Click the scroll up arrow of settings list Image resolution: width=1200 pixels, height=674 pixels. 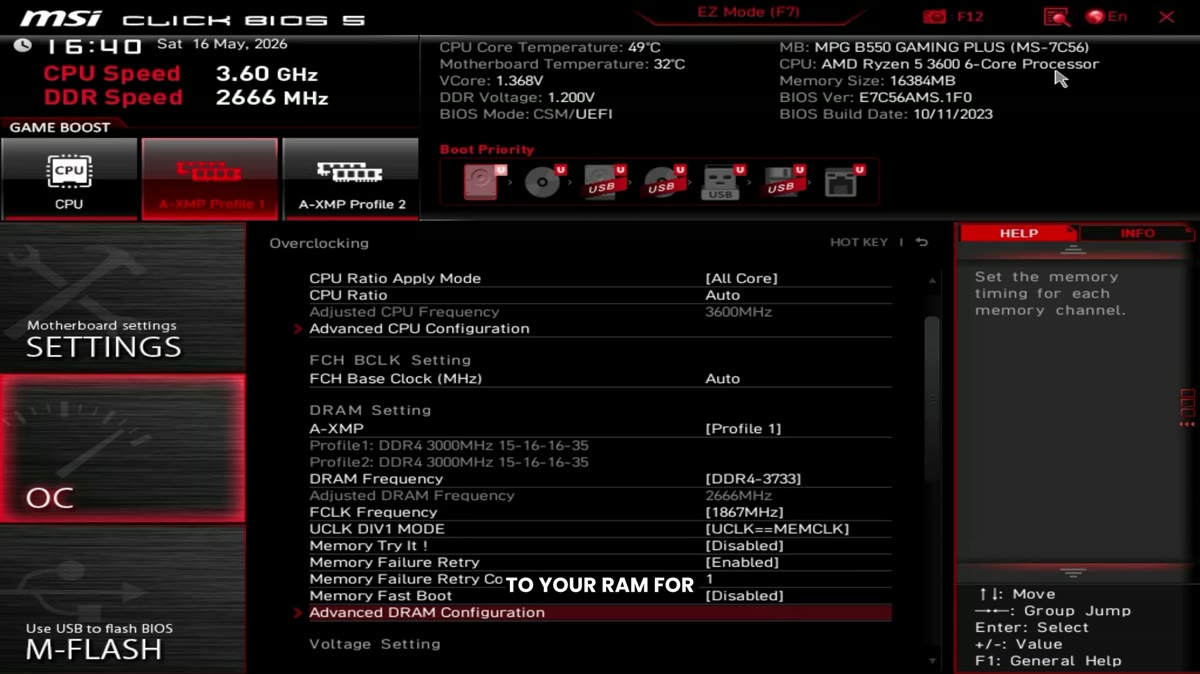932,282
